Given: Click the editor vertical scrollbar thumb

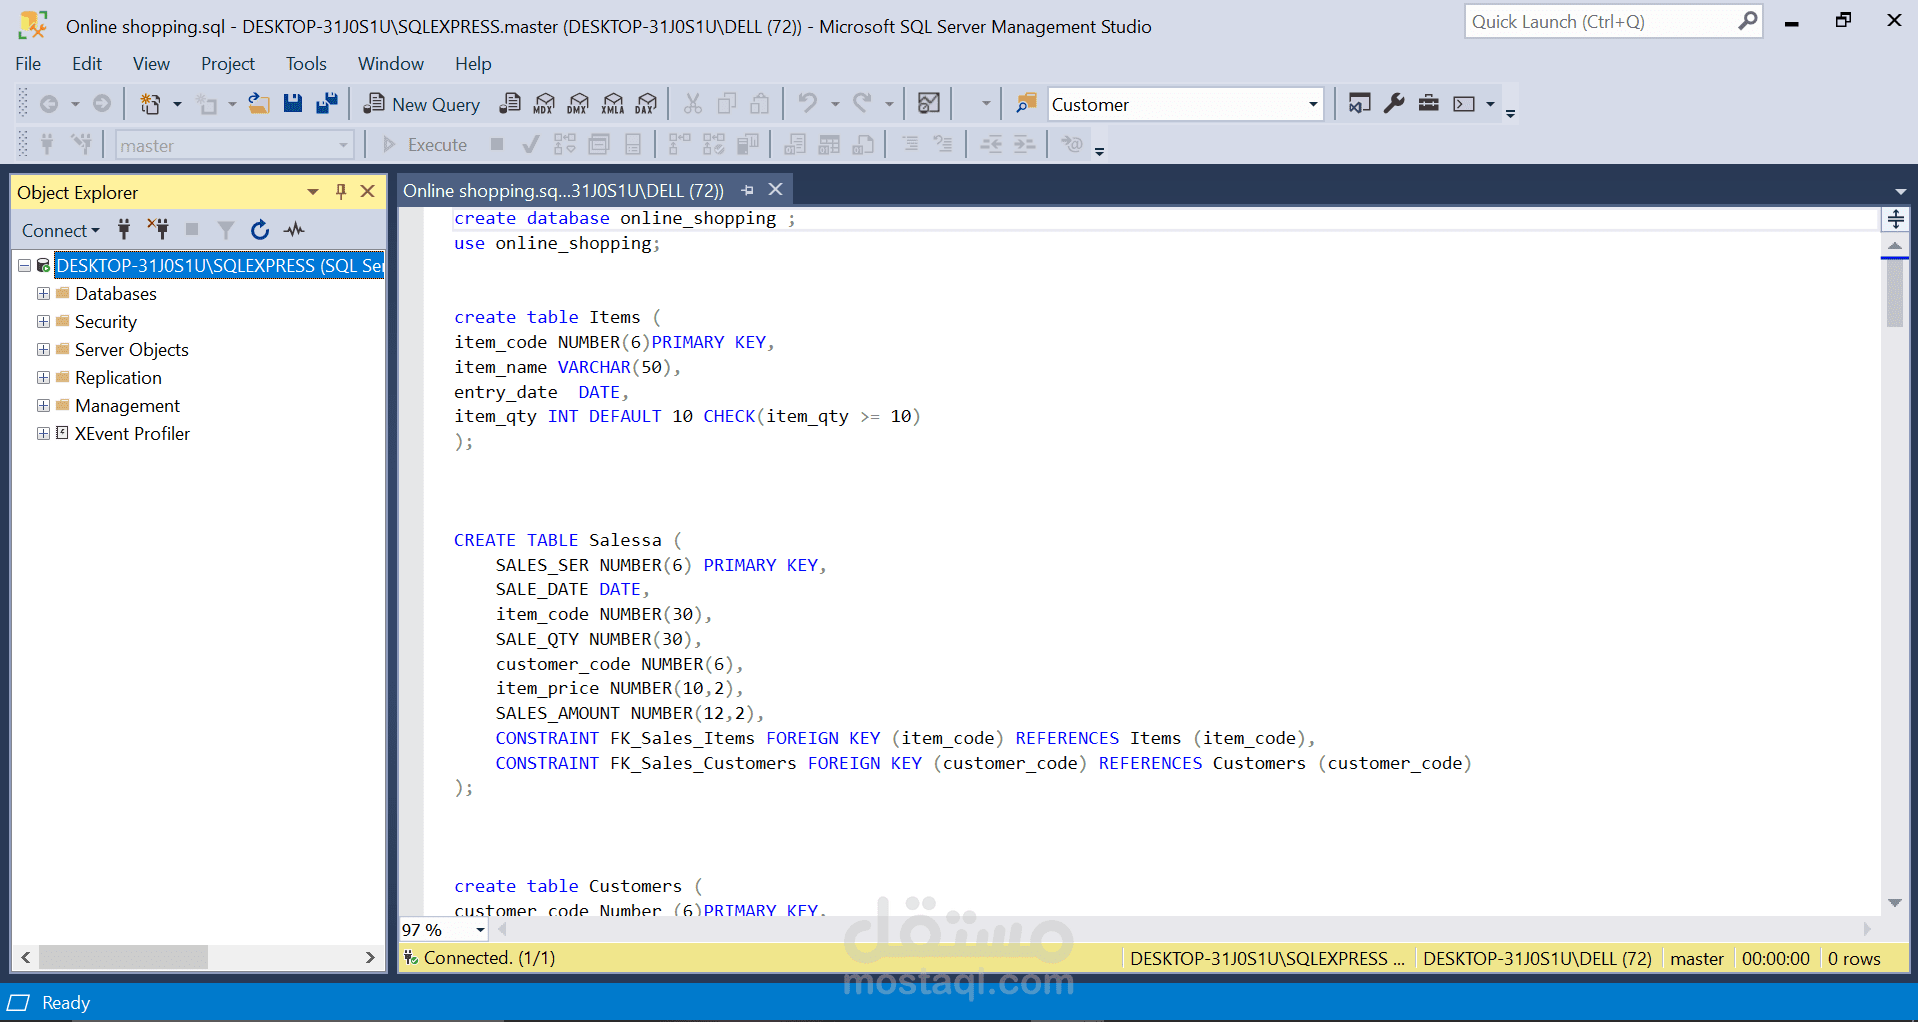Looking at the screenshot, I should pos(1895,295).
